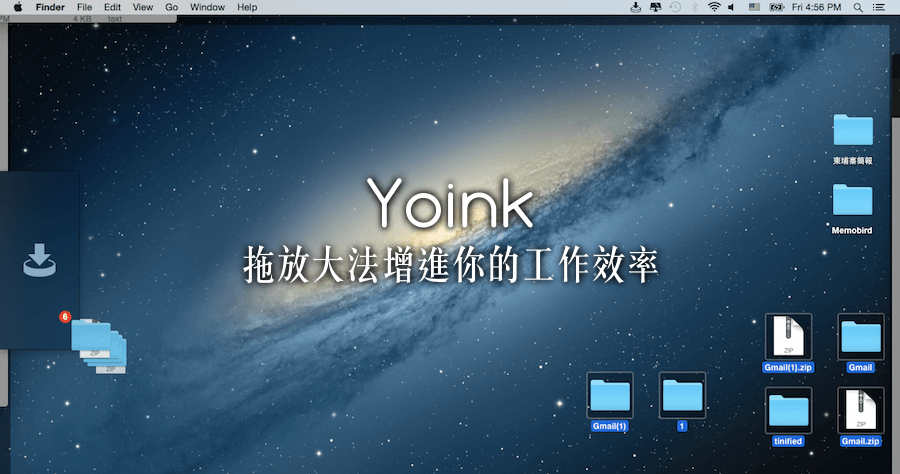Open the display mirroring menu bar icon

point(655,7)
